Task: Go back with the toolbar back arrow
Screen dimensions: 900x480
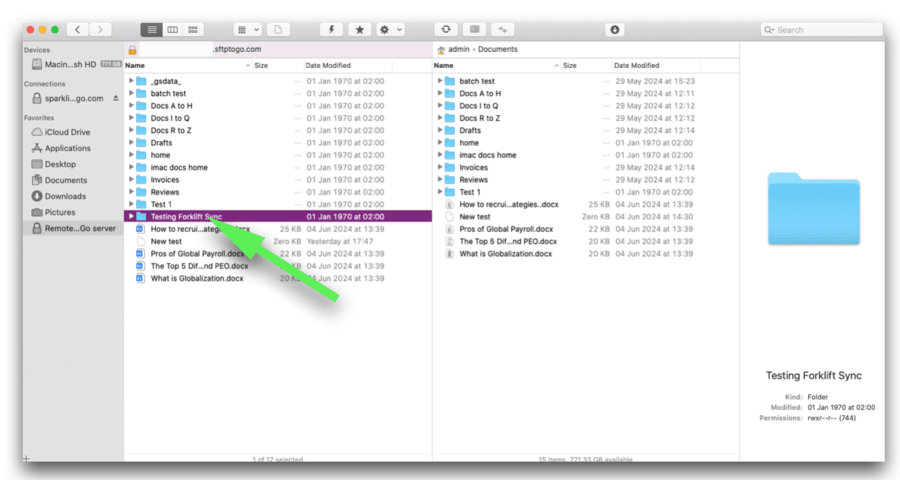Action: coord(77,29)
